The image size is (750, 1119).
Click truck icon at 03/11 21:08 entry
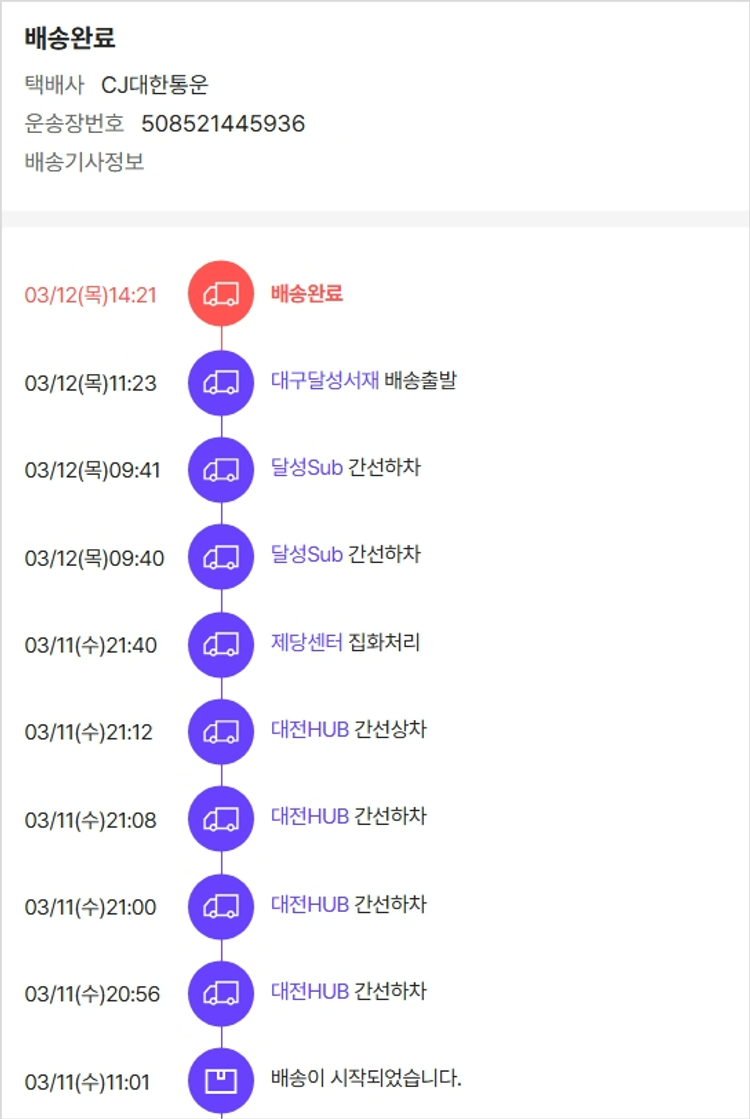pos(221,819)
